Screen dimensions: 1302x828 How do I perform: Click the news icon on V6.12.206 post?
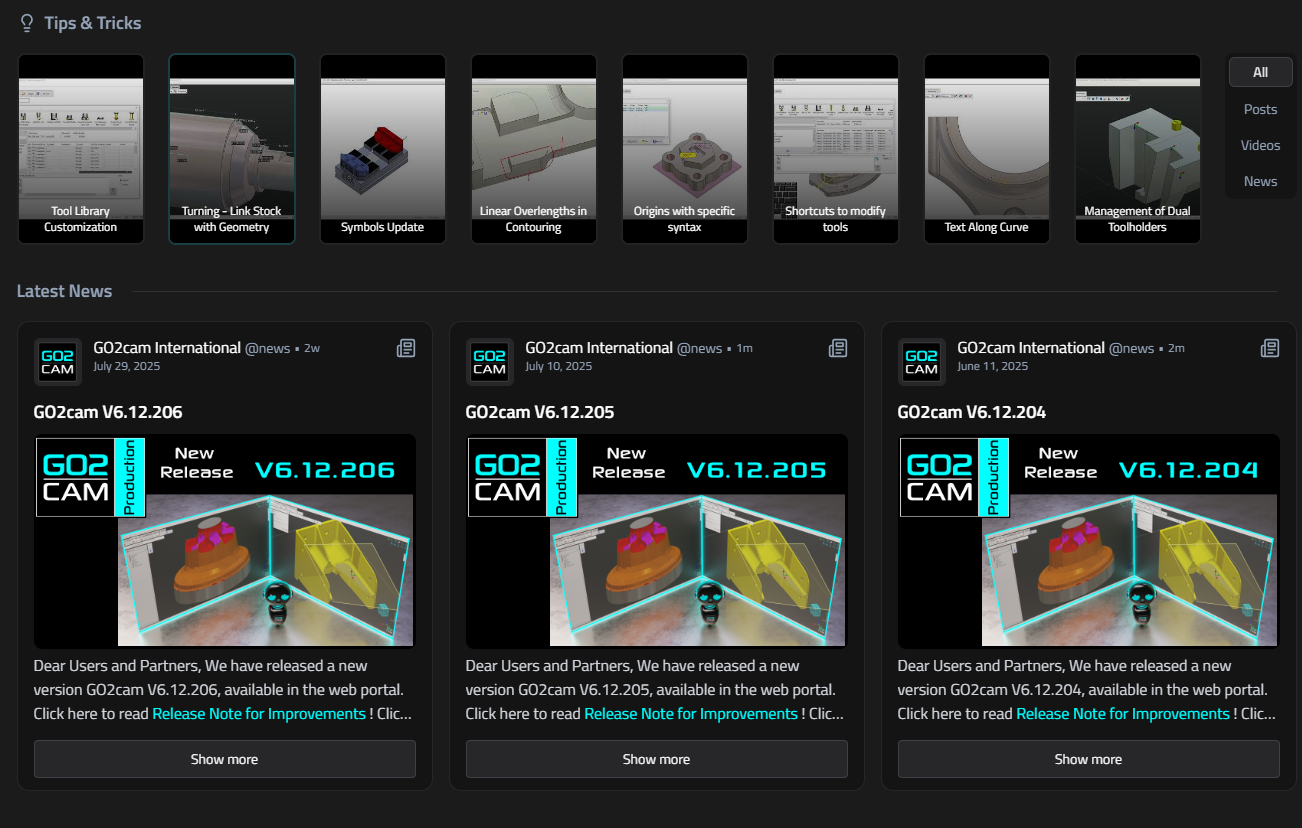click(x=406, y=348)
